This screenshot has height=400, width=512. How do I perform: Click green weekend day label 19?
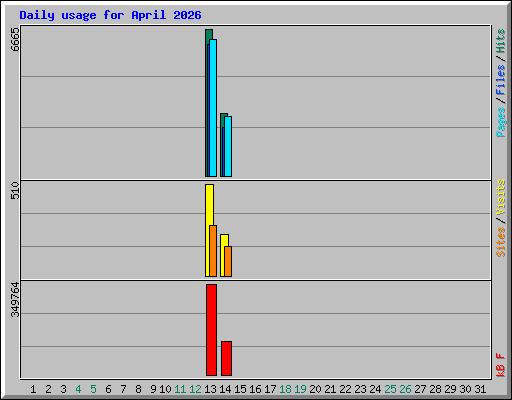(x=300, y=389)
